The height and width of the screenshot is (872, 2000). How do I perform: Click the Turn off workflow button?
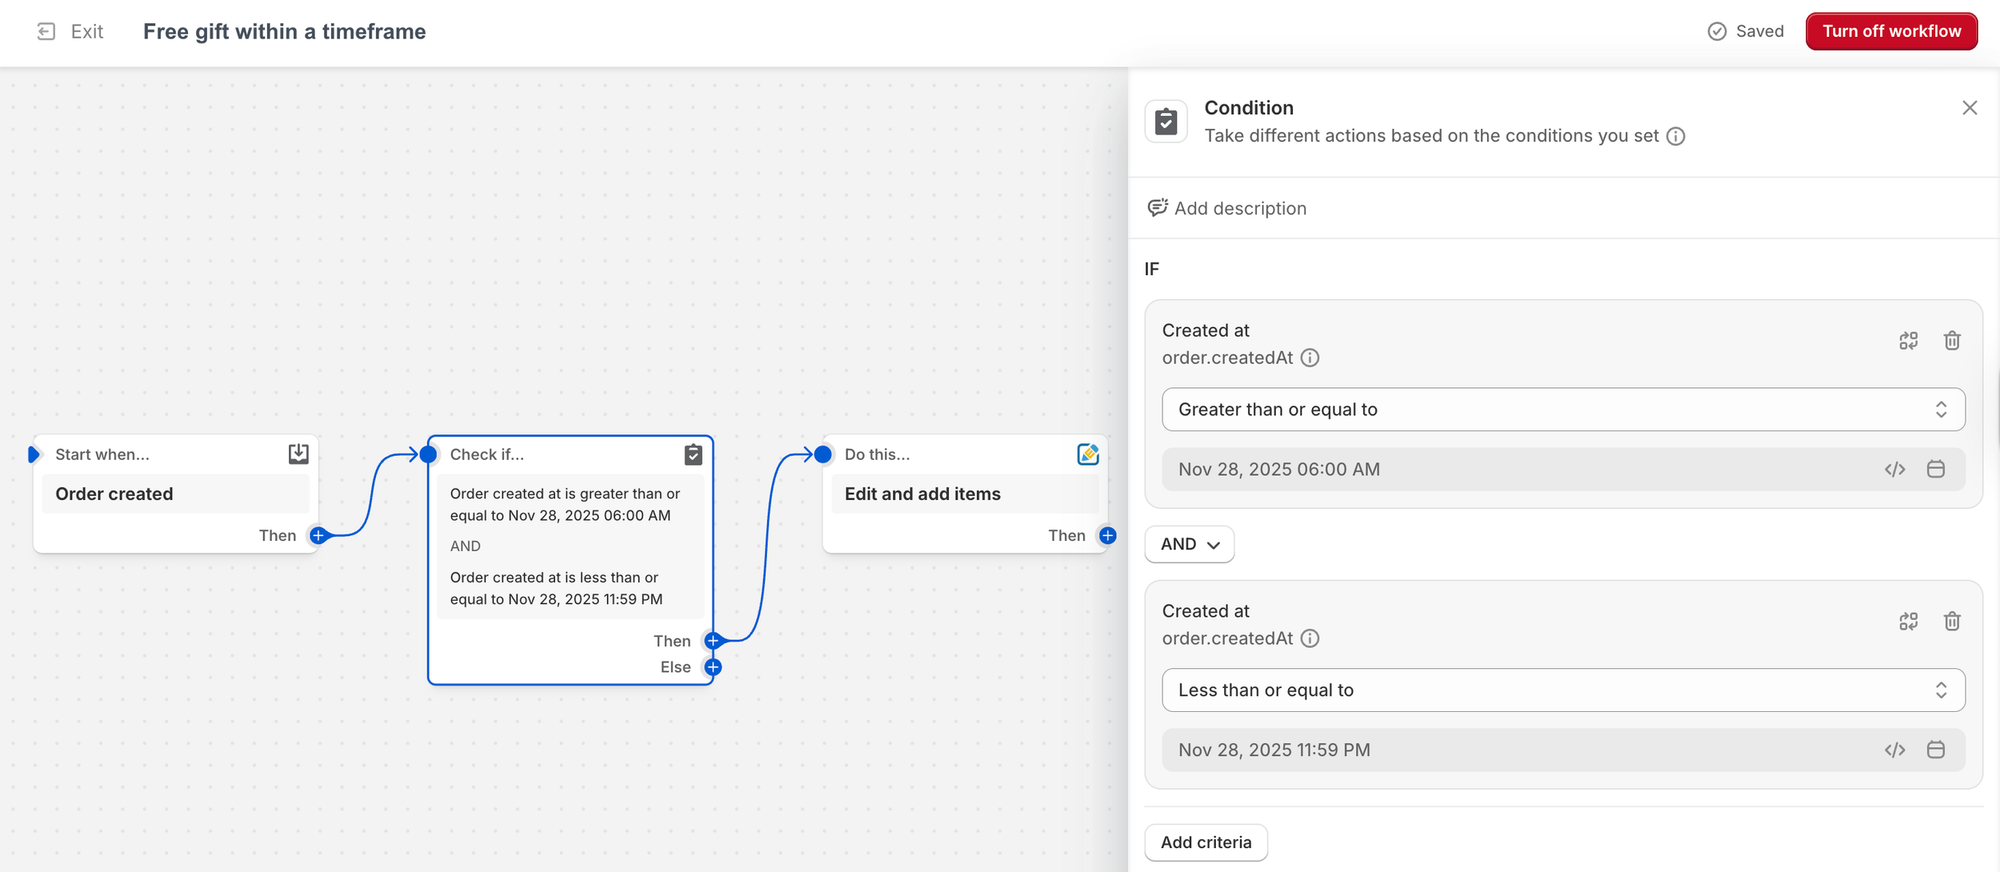[1891, 31]
